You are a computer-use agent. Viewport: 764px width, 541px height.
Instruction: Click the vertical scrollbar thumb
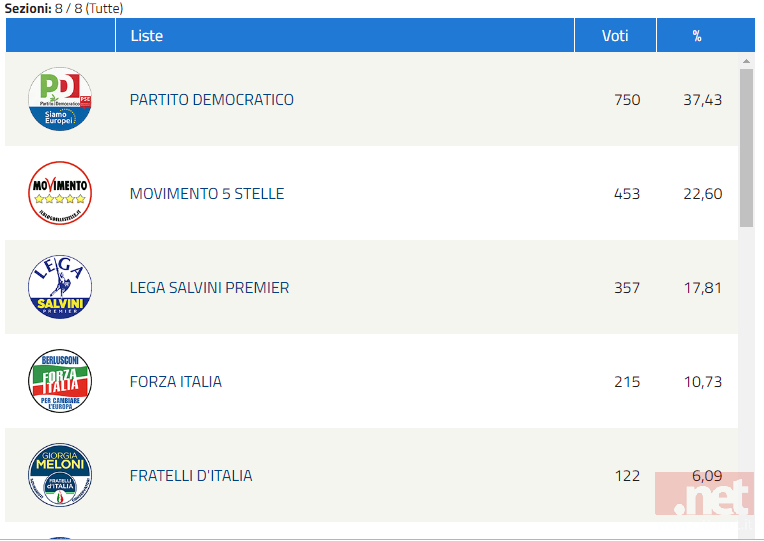[746, 148]
